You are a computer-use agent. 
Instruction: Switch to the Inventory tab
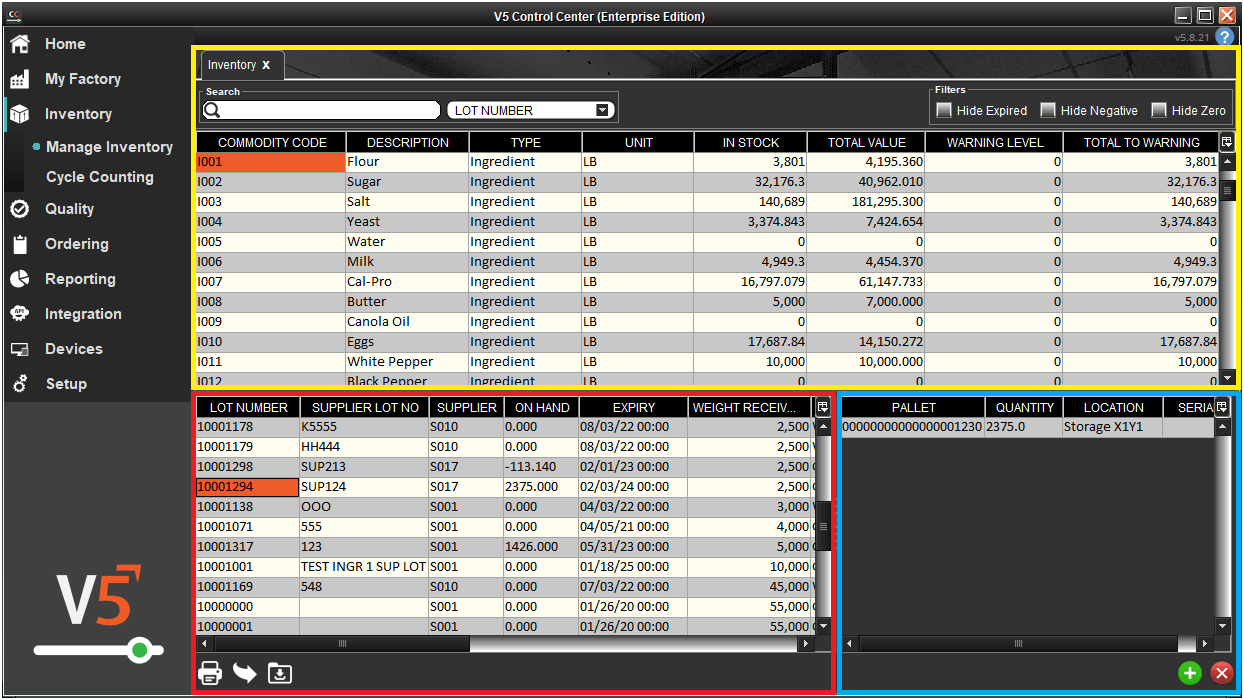pos(234,64)
